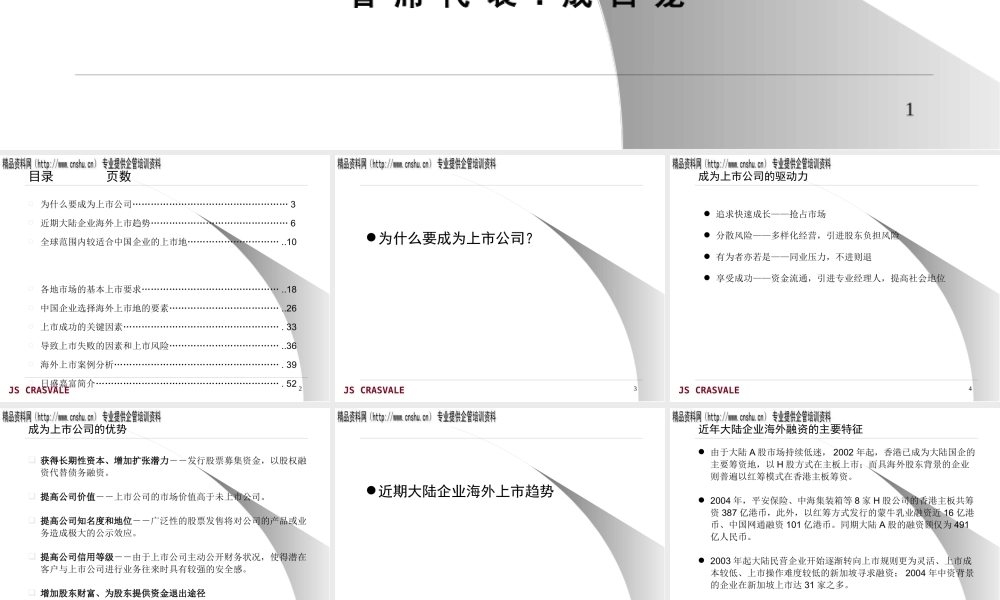Click contents entry 海外上市案例分析

168,365
